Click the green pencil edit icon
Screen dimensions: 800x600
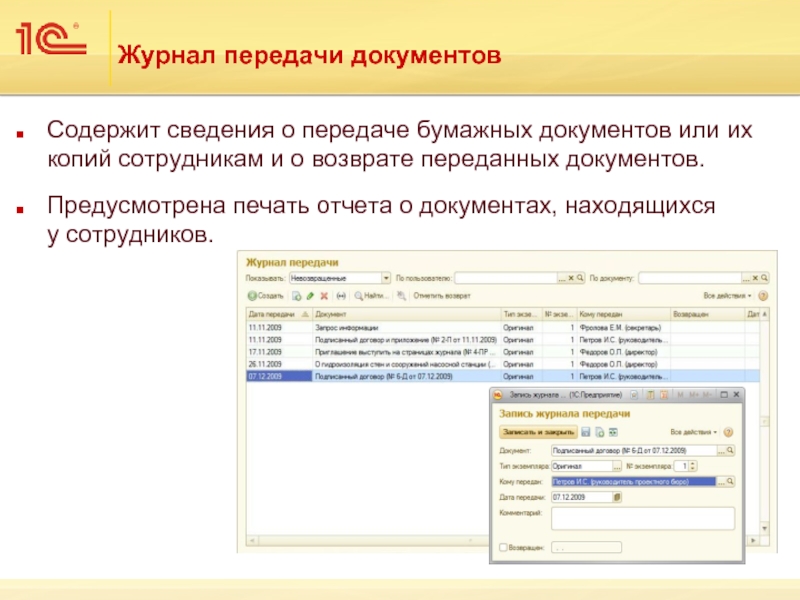[310, 296]
